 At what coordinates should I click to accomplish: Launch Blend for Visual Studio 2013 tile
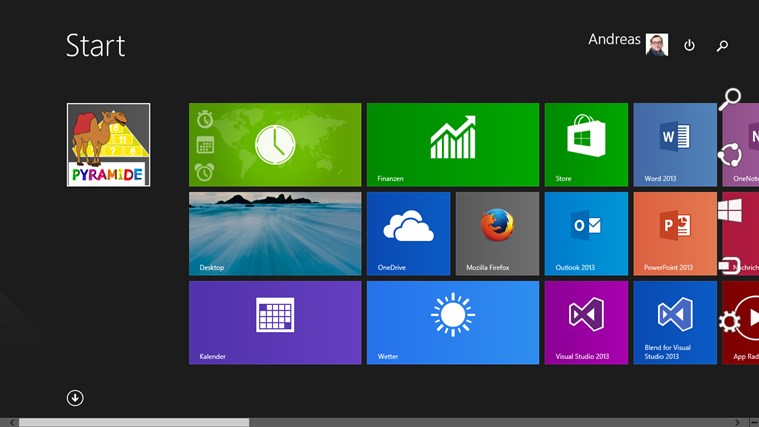675,323
